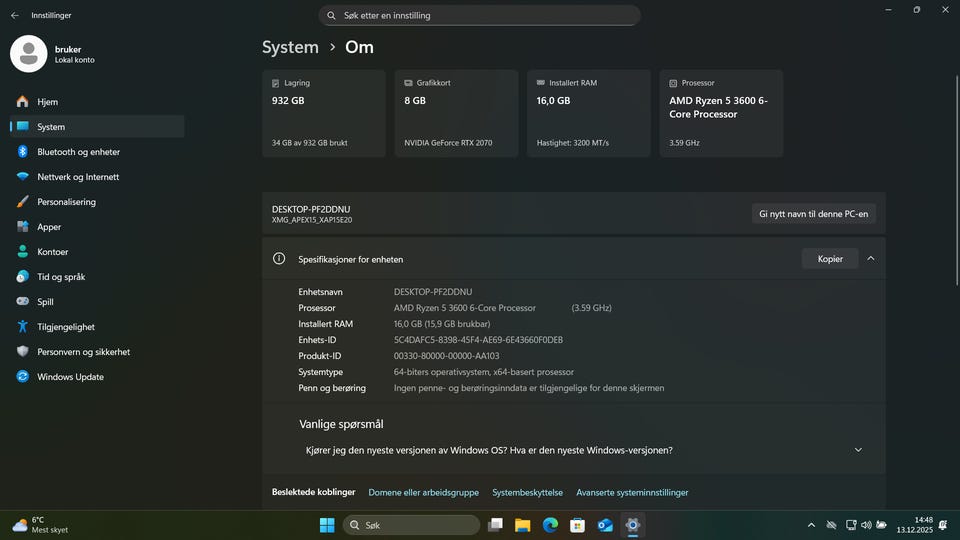
Task: Open Microsoft Edge from the taskbar
Action: [x=549, y=525]
